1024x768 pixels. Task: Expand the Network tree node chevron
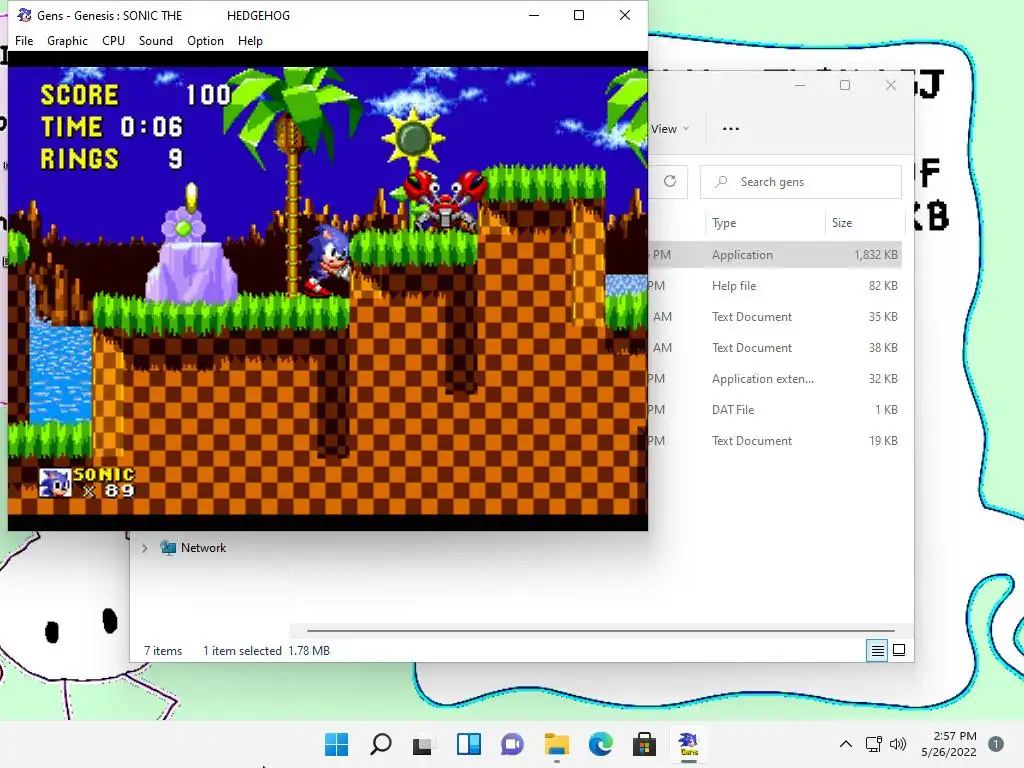tap(144, 548)
